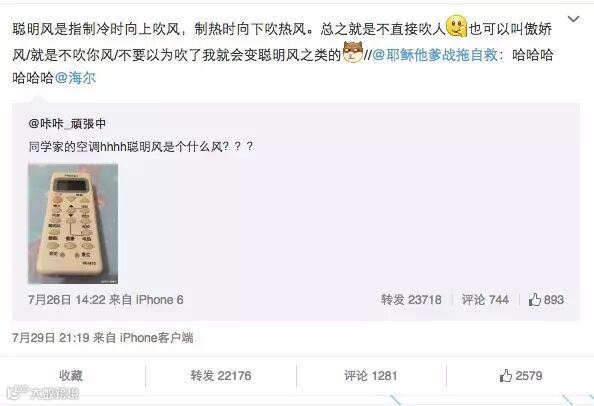Click the doge dog emoji
The image size is (594, 406).
coord(353,52)
